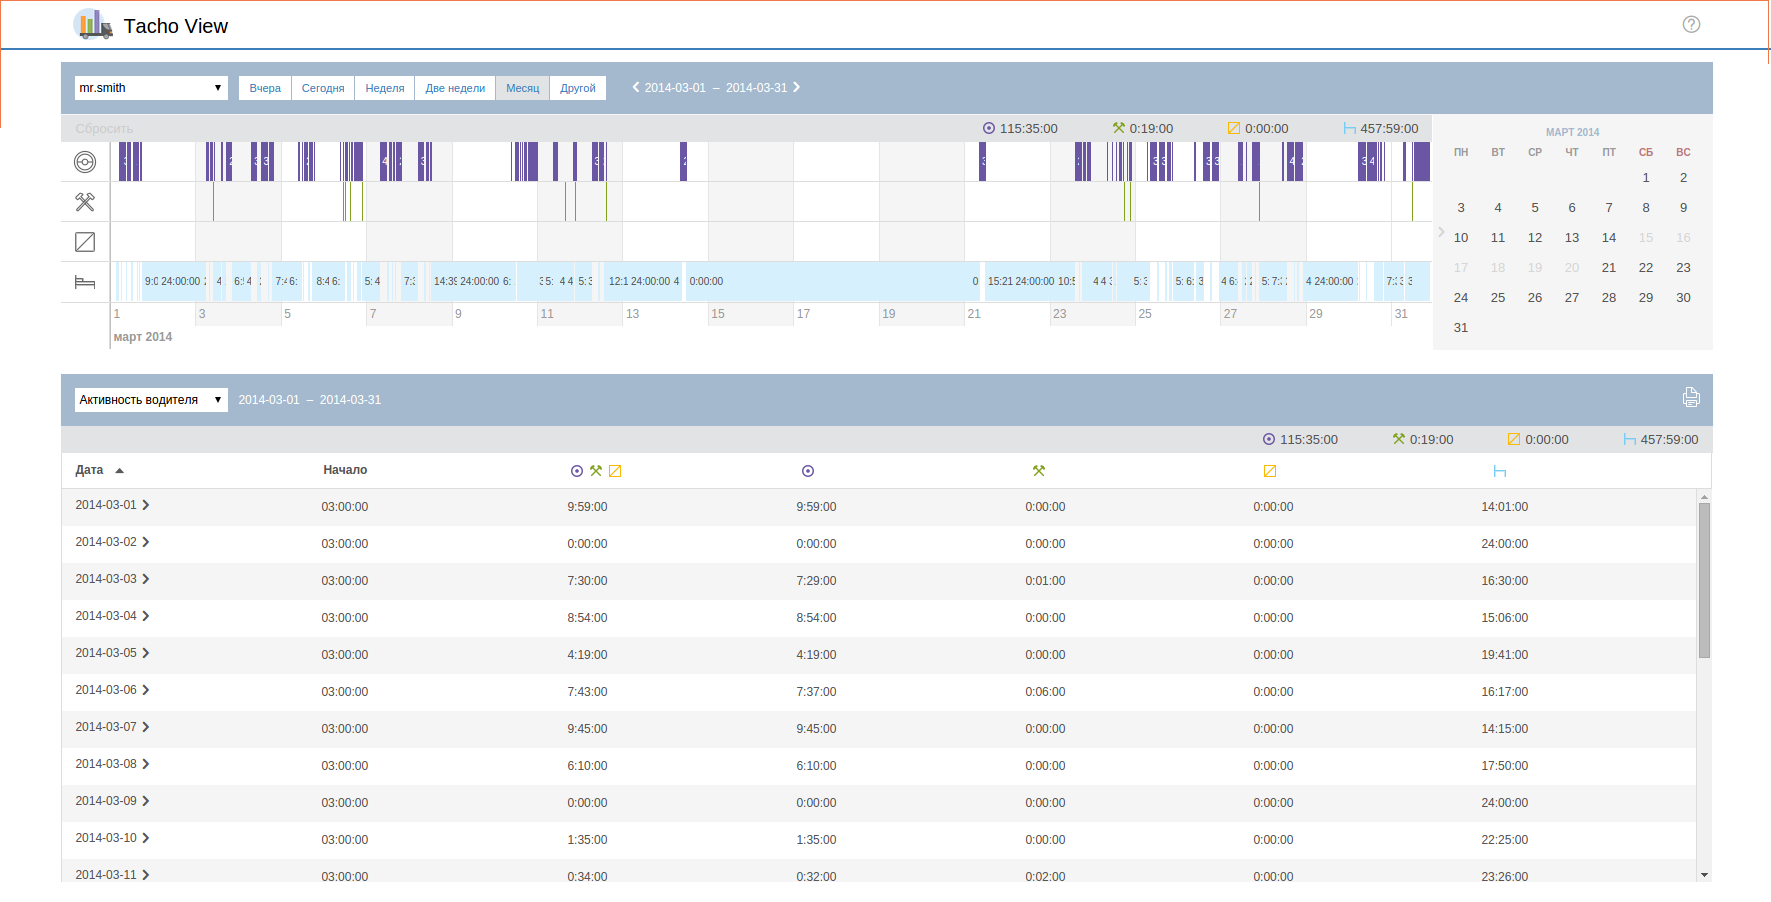Sort by rest time column icon
Screen dimensions: 1771x902
pos(1499,471)
